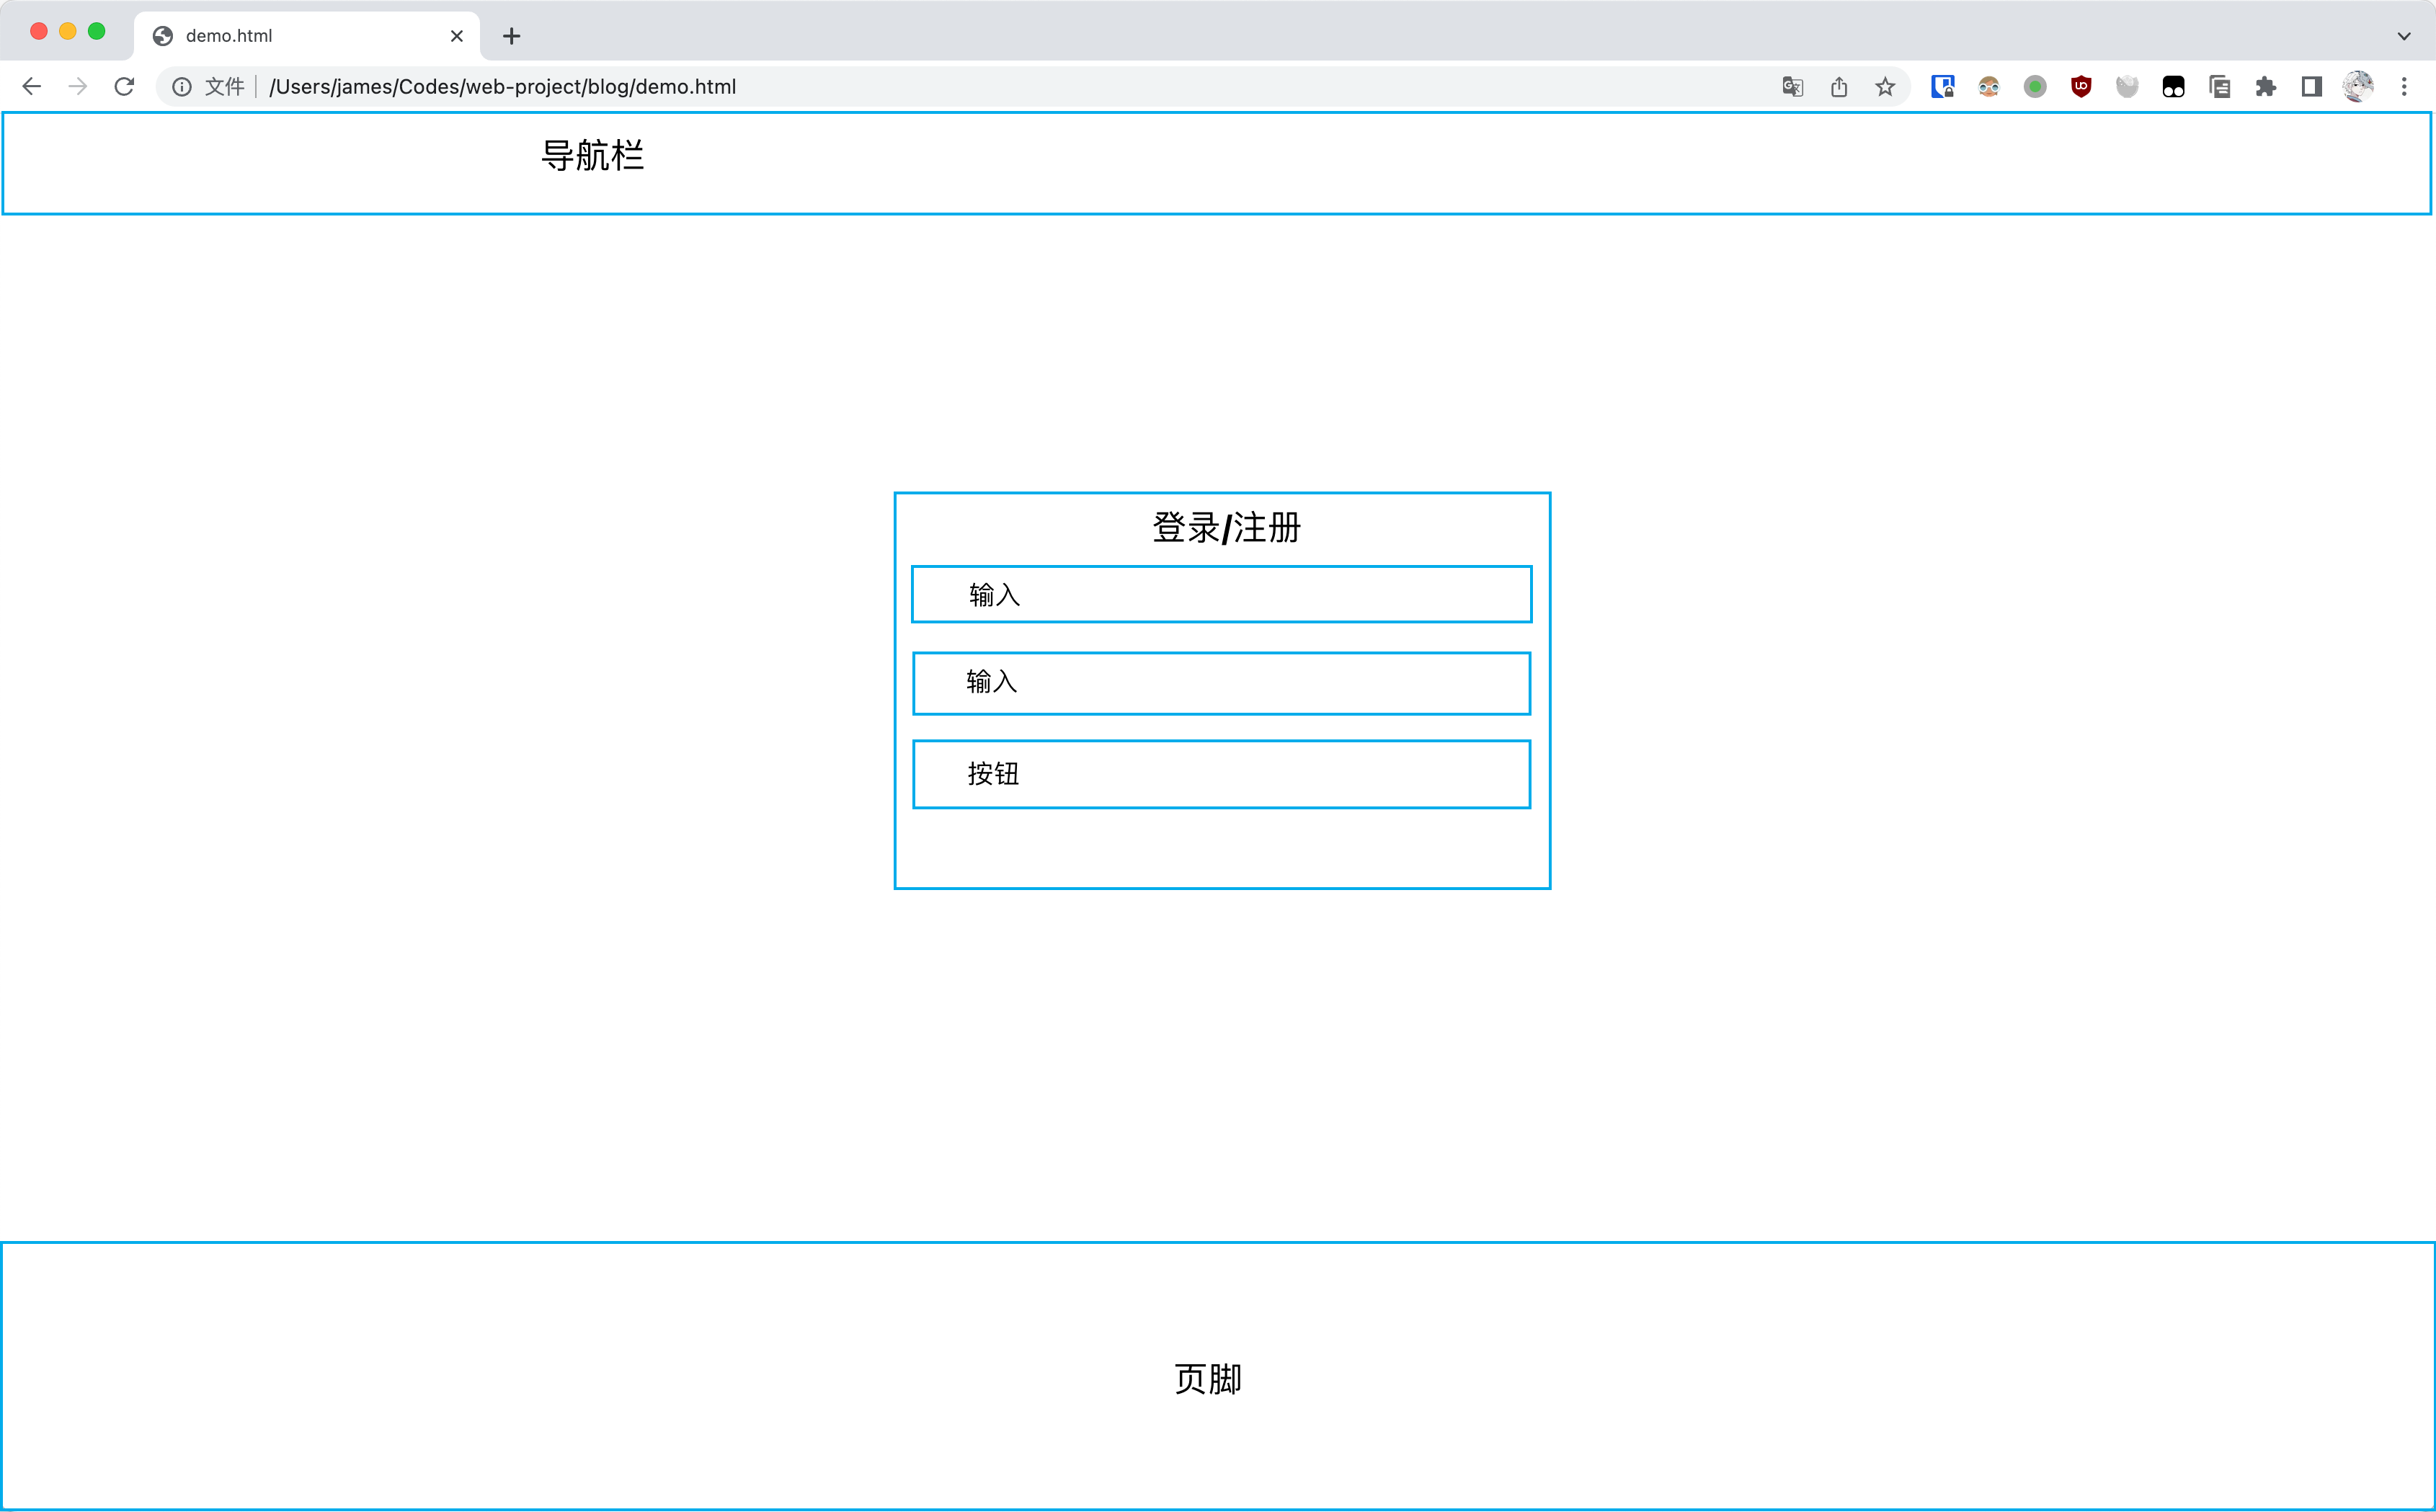Open the Chrome three-dot menu
Screen dimensions: 2436x1512
click(2404, 87)
